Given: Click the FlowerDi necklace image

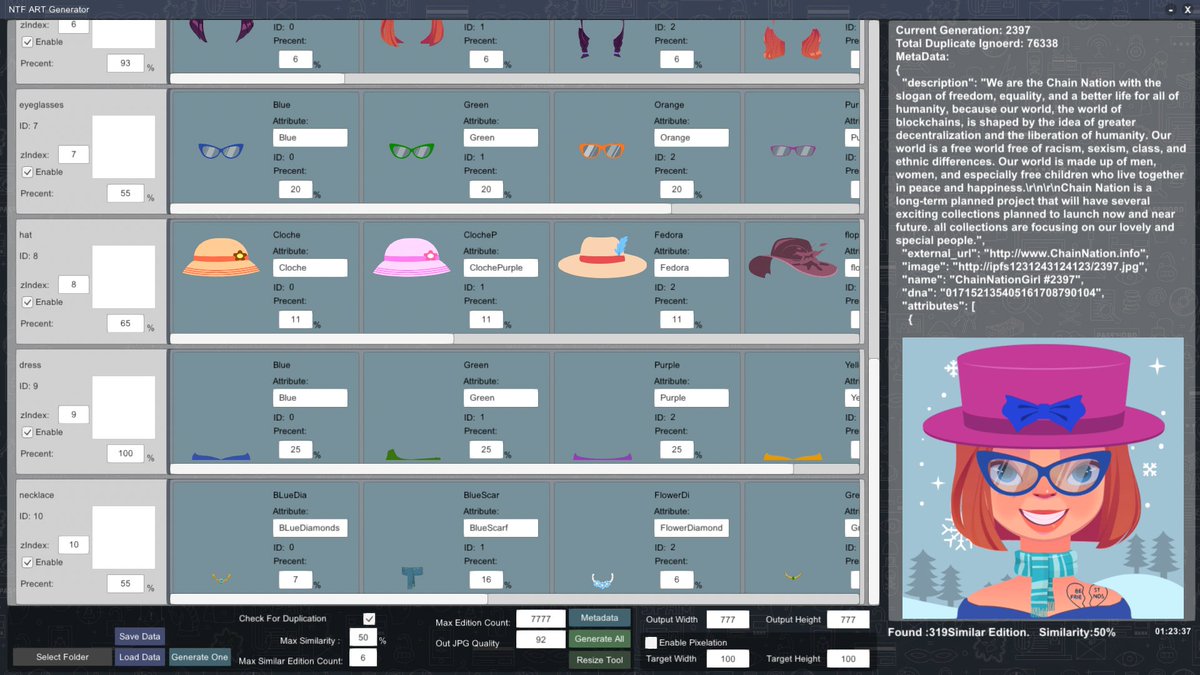Looking at the screenshot, I should coord(601,578).
